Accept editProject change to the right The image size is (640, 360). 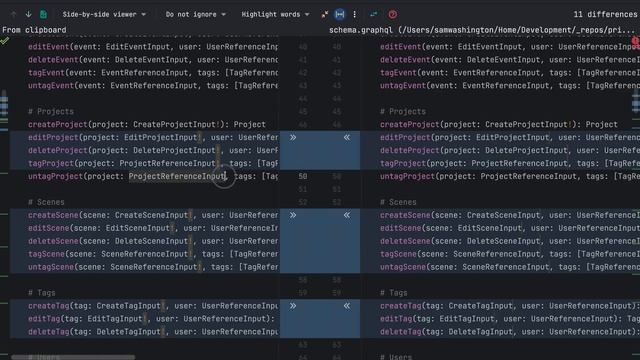(293, 138)
